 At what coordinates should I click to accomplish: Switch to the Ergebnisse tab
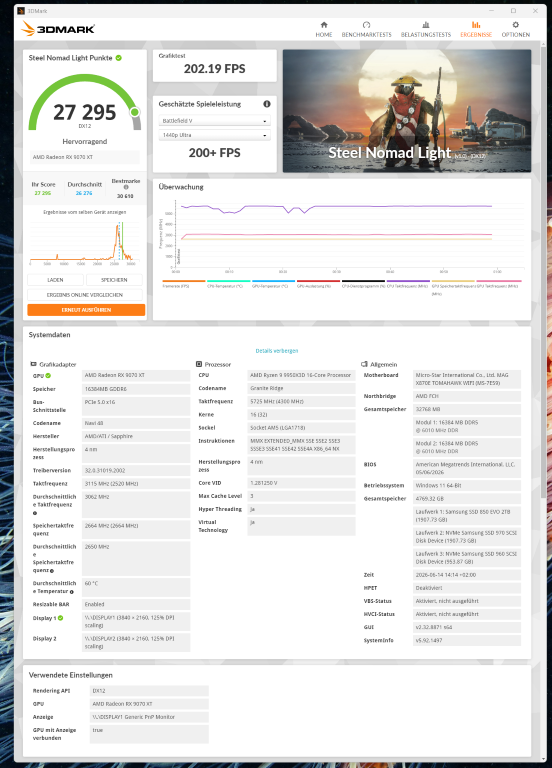coord(476,29)
